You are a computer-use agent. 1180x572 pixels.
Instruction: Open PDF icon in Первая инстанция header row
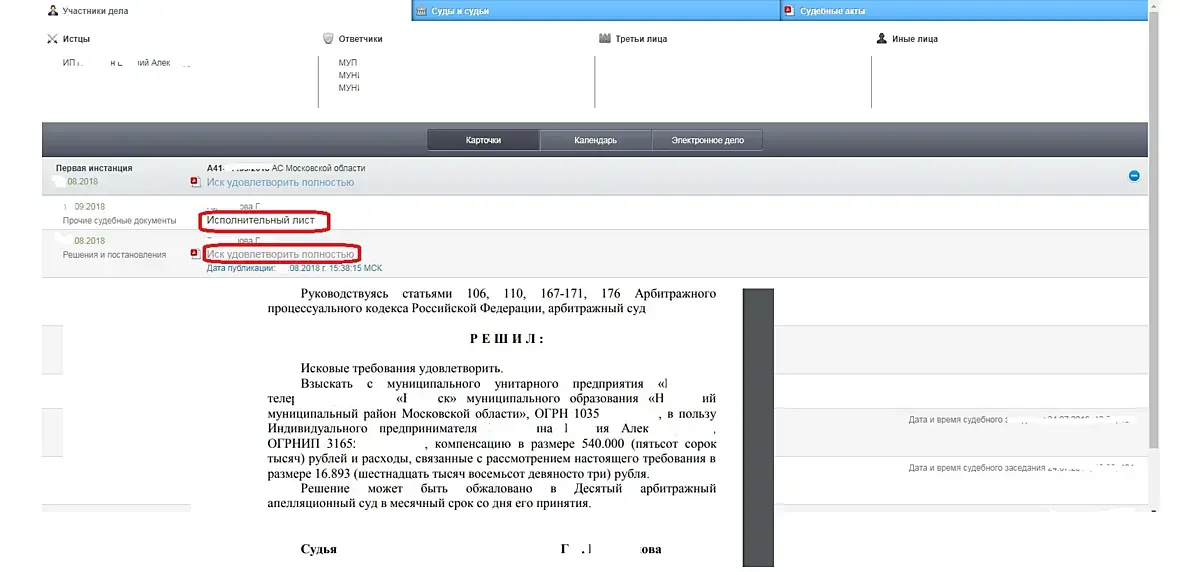point(195,182)
